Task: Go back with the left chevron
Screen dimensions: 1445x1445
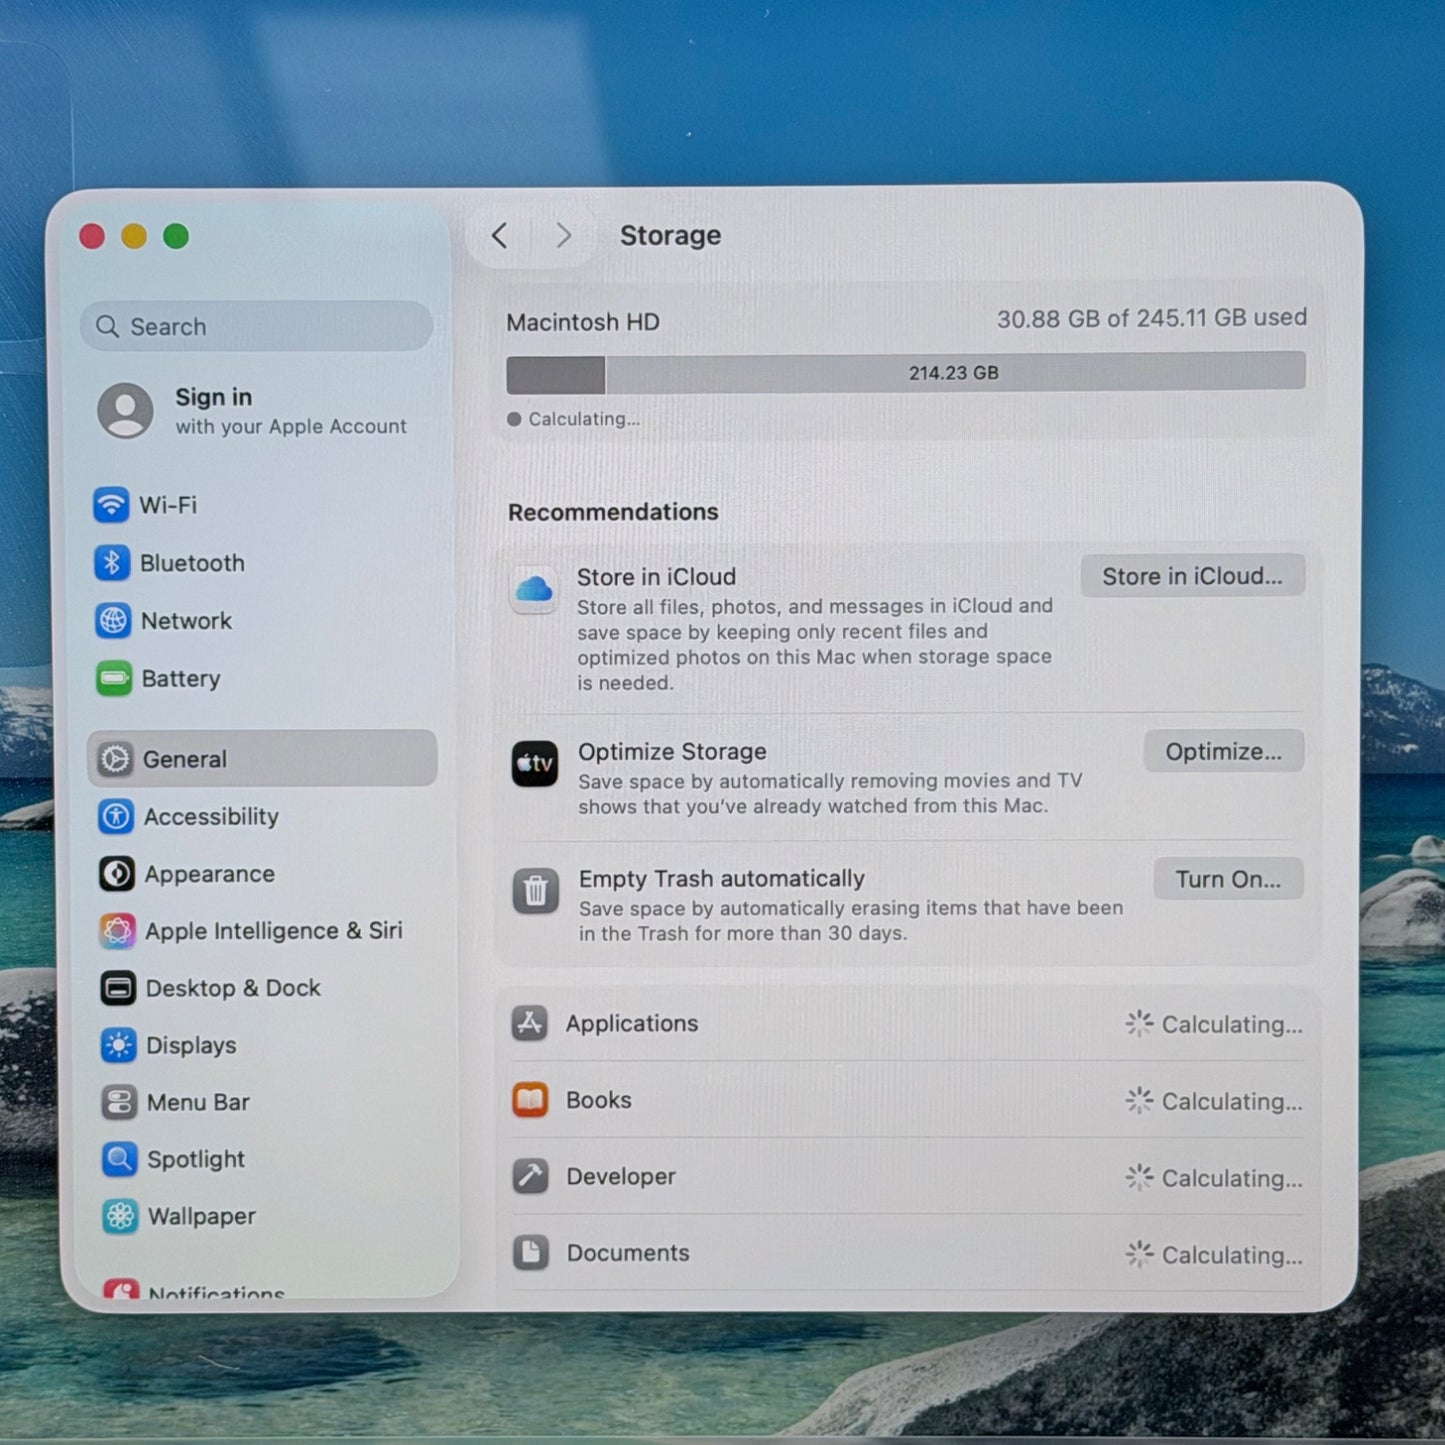Action: click(500, 236)
